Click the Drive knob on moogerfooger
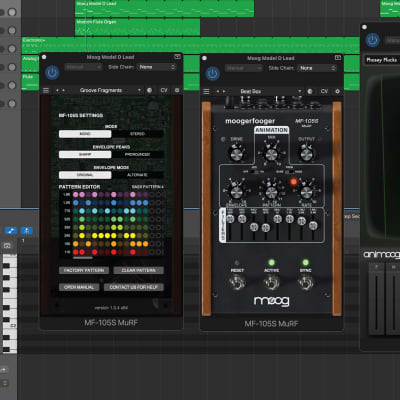Viewport: 400px width, 400px height. [x=236, y=154]
